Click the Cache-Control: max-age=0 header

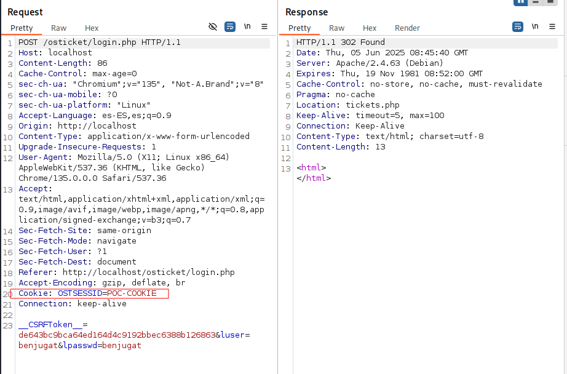tap(78, 74)
